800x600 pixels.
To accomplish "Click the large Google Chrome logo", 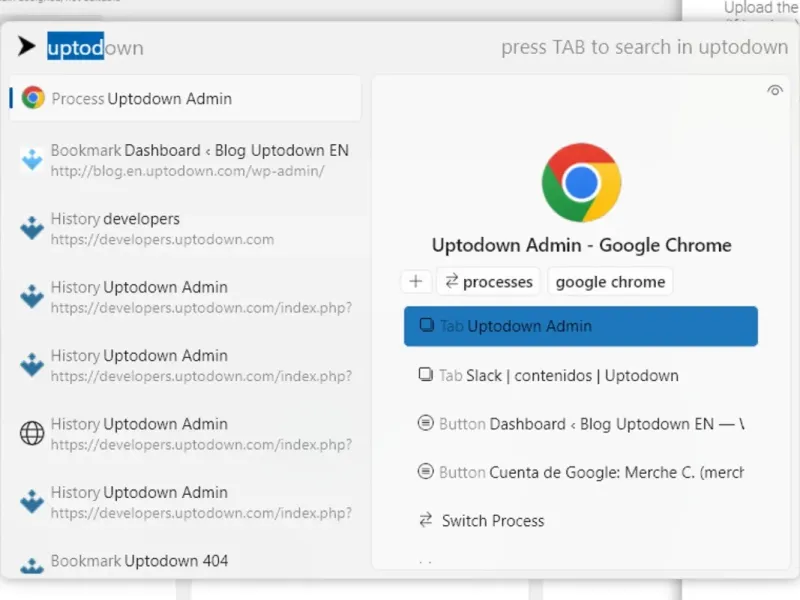I will click(x=581, y=183).
